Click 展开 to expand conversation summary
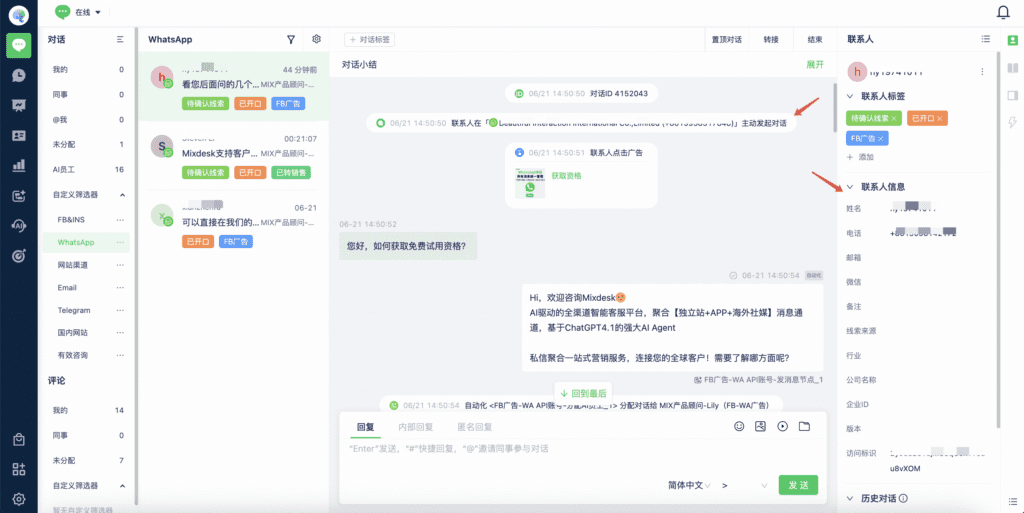The image size is (1024, 513). tap(815, 65)
